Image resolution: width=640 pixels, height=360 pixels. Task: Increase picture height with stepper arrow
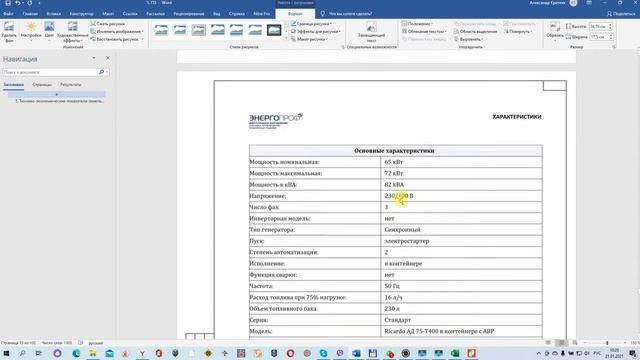(x=611, y=24)
